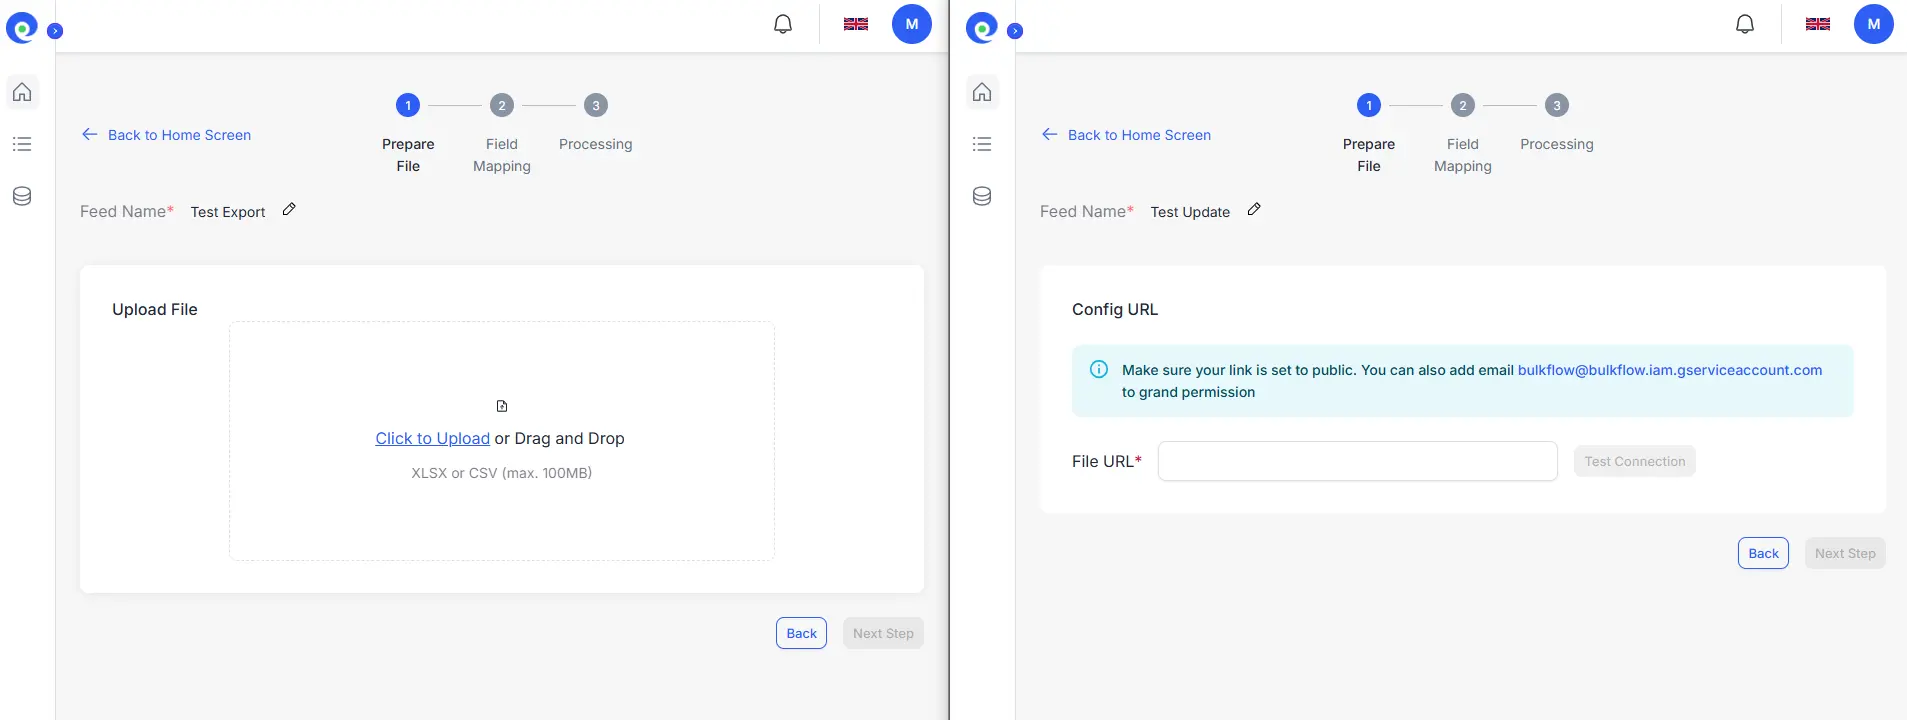Open home icon in left panel sidebar
Image resolution: width=1907 pixels, height=720 pixels.
click(22, 92)
